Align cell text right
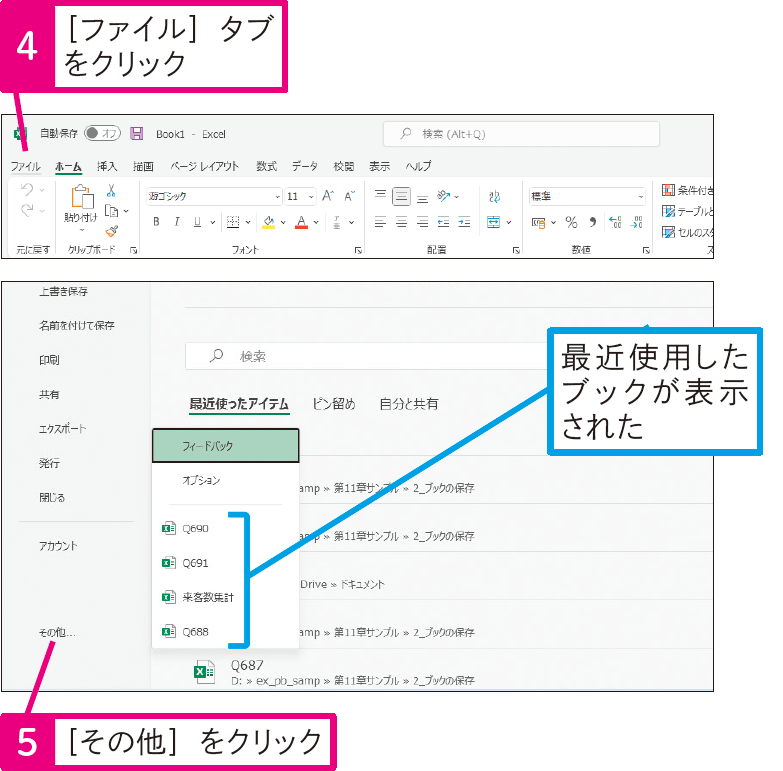The height and width of the screenshot is (771, 783). click(422, 222)
